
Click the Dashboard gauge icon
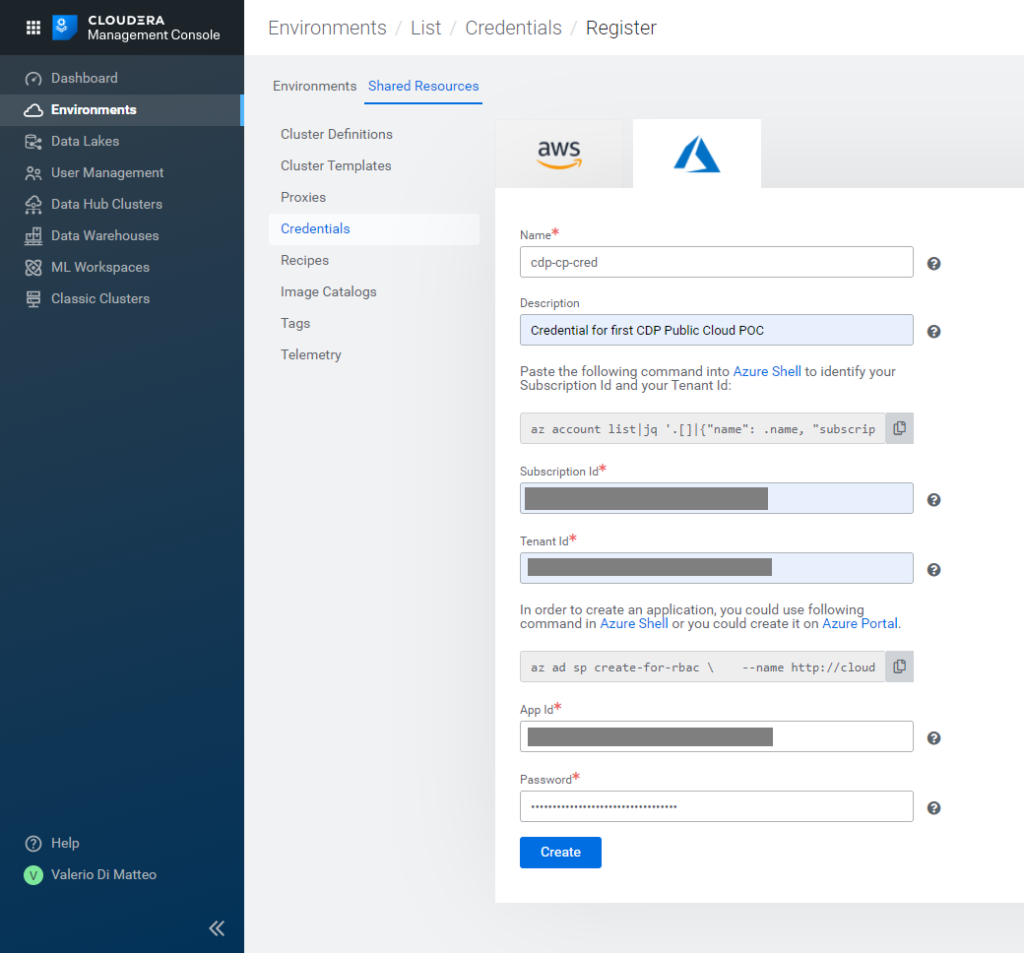[x=33, y=78]
